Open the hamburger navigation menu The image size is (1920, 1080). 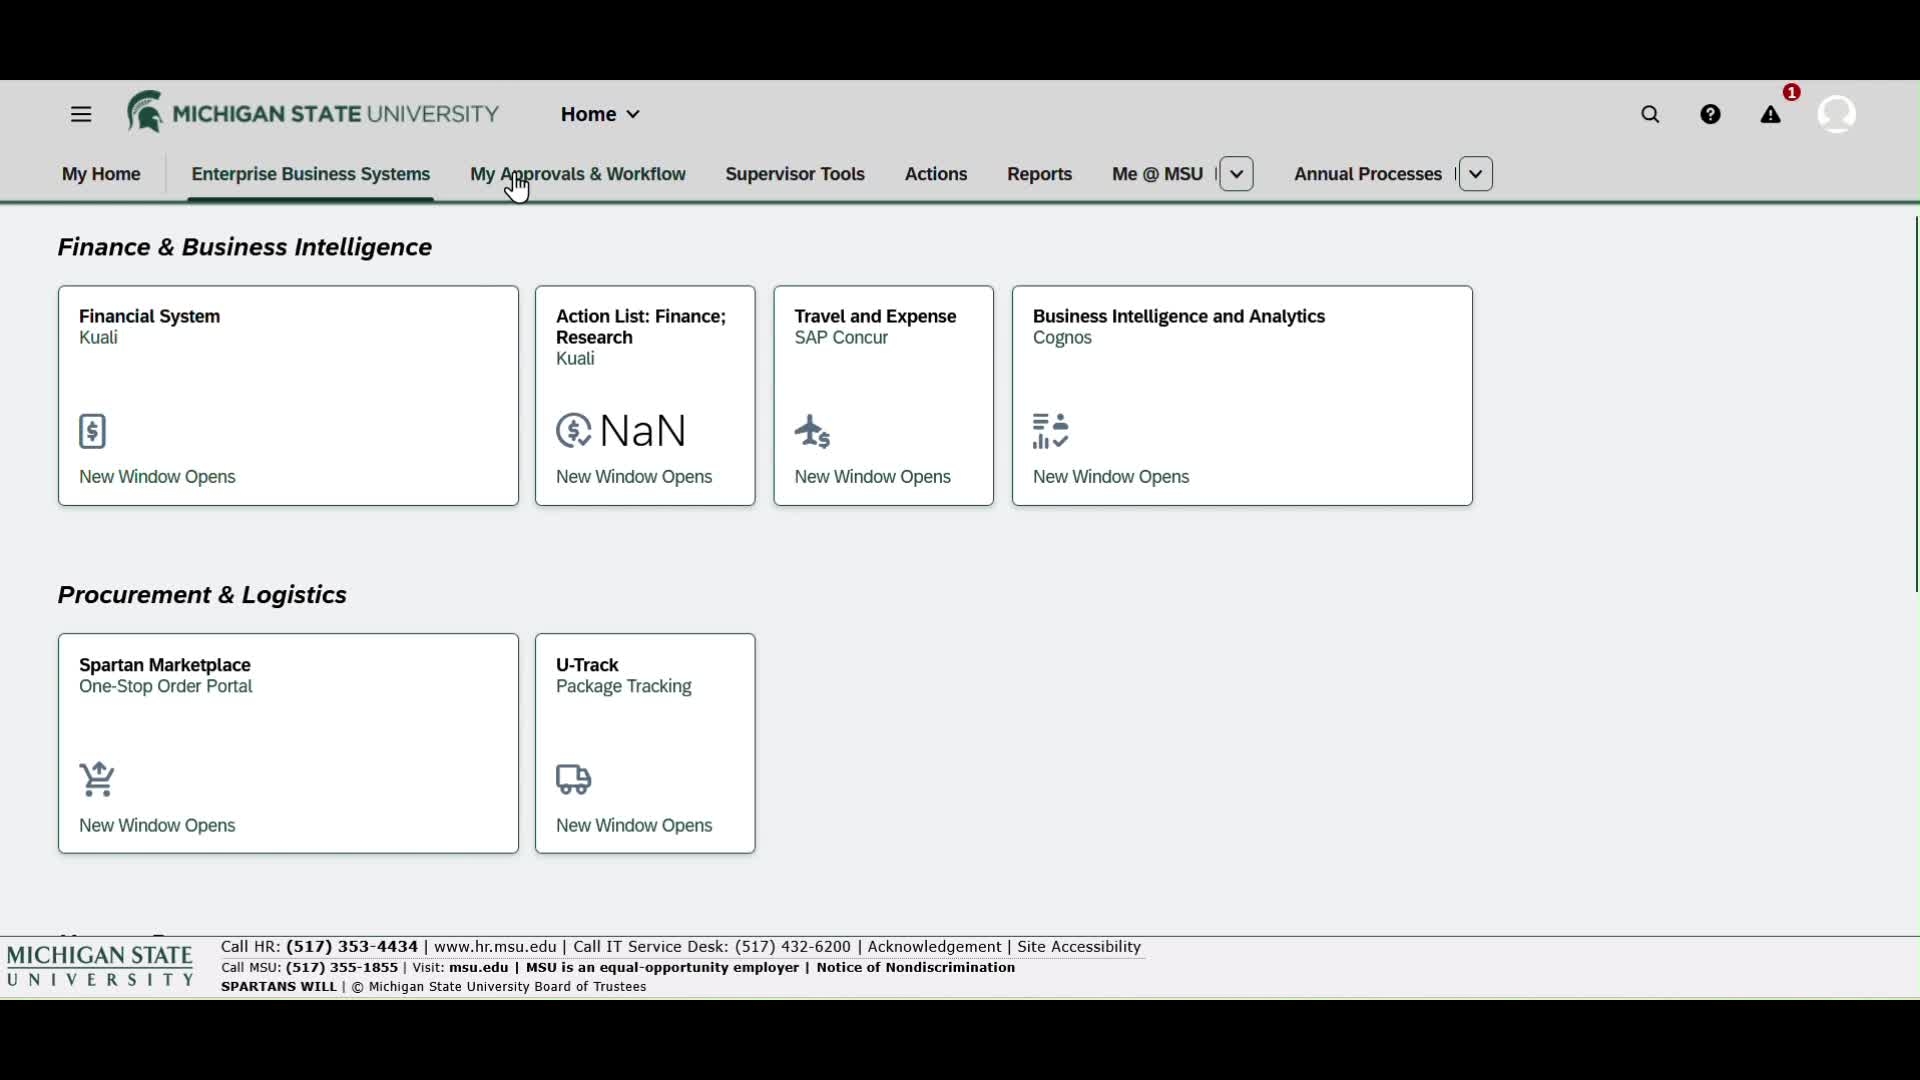[x=81, y=115]
